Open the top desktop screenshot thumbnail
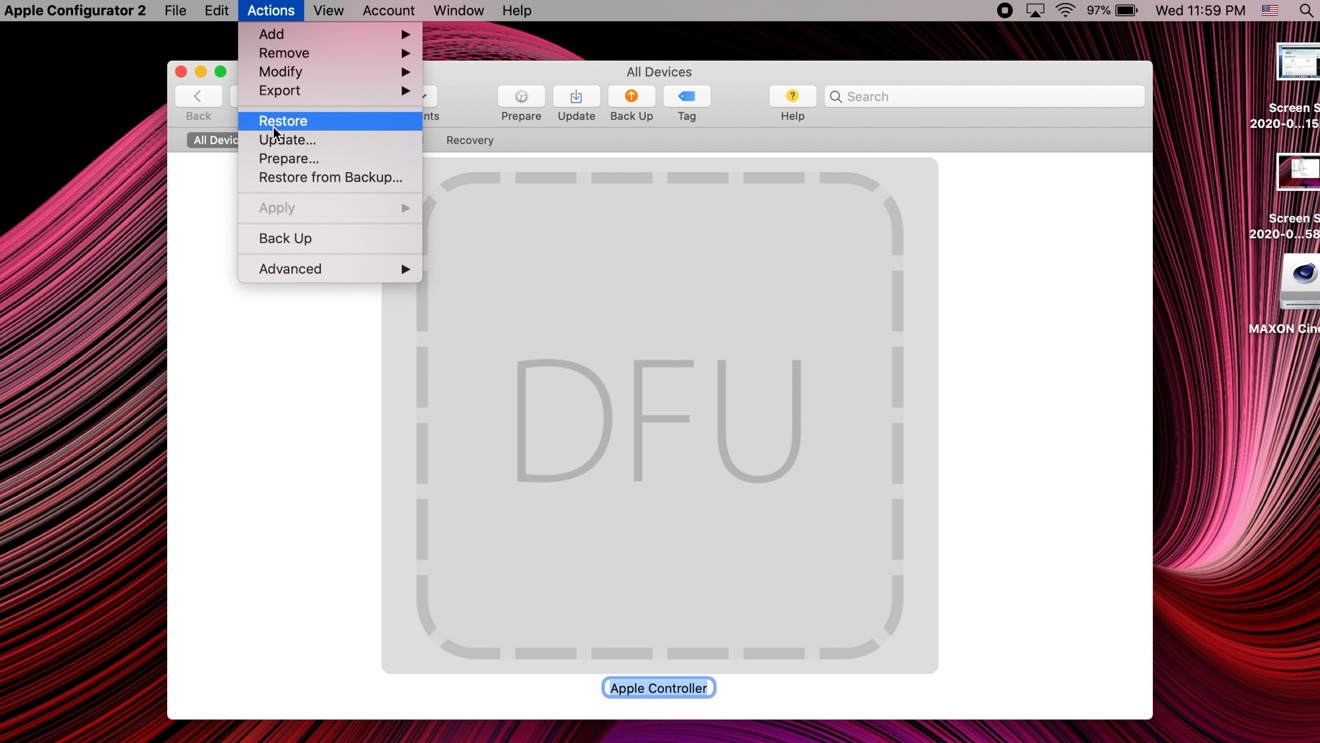Viewport: 1320px width, 743px height. click(x=1298, y=62)
